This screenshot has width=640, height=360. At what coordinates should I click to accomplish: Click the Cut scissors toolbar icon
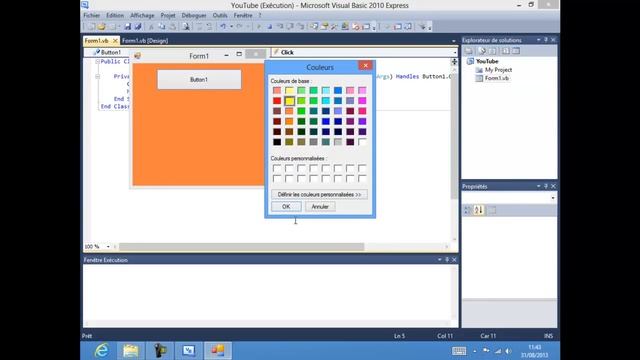[x=151, y=27]
